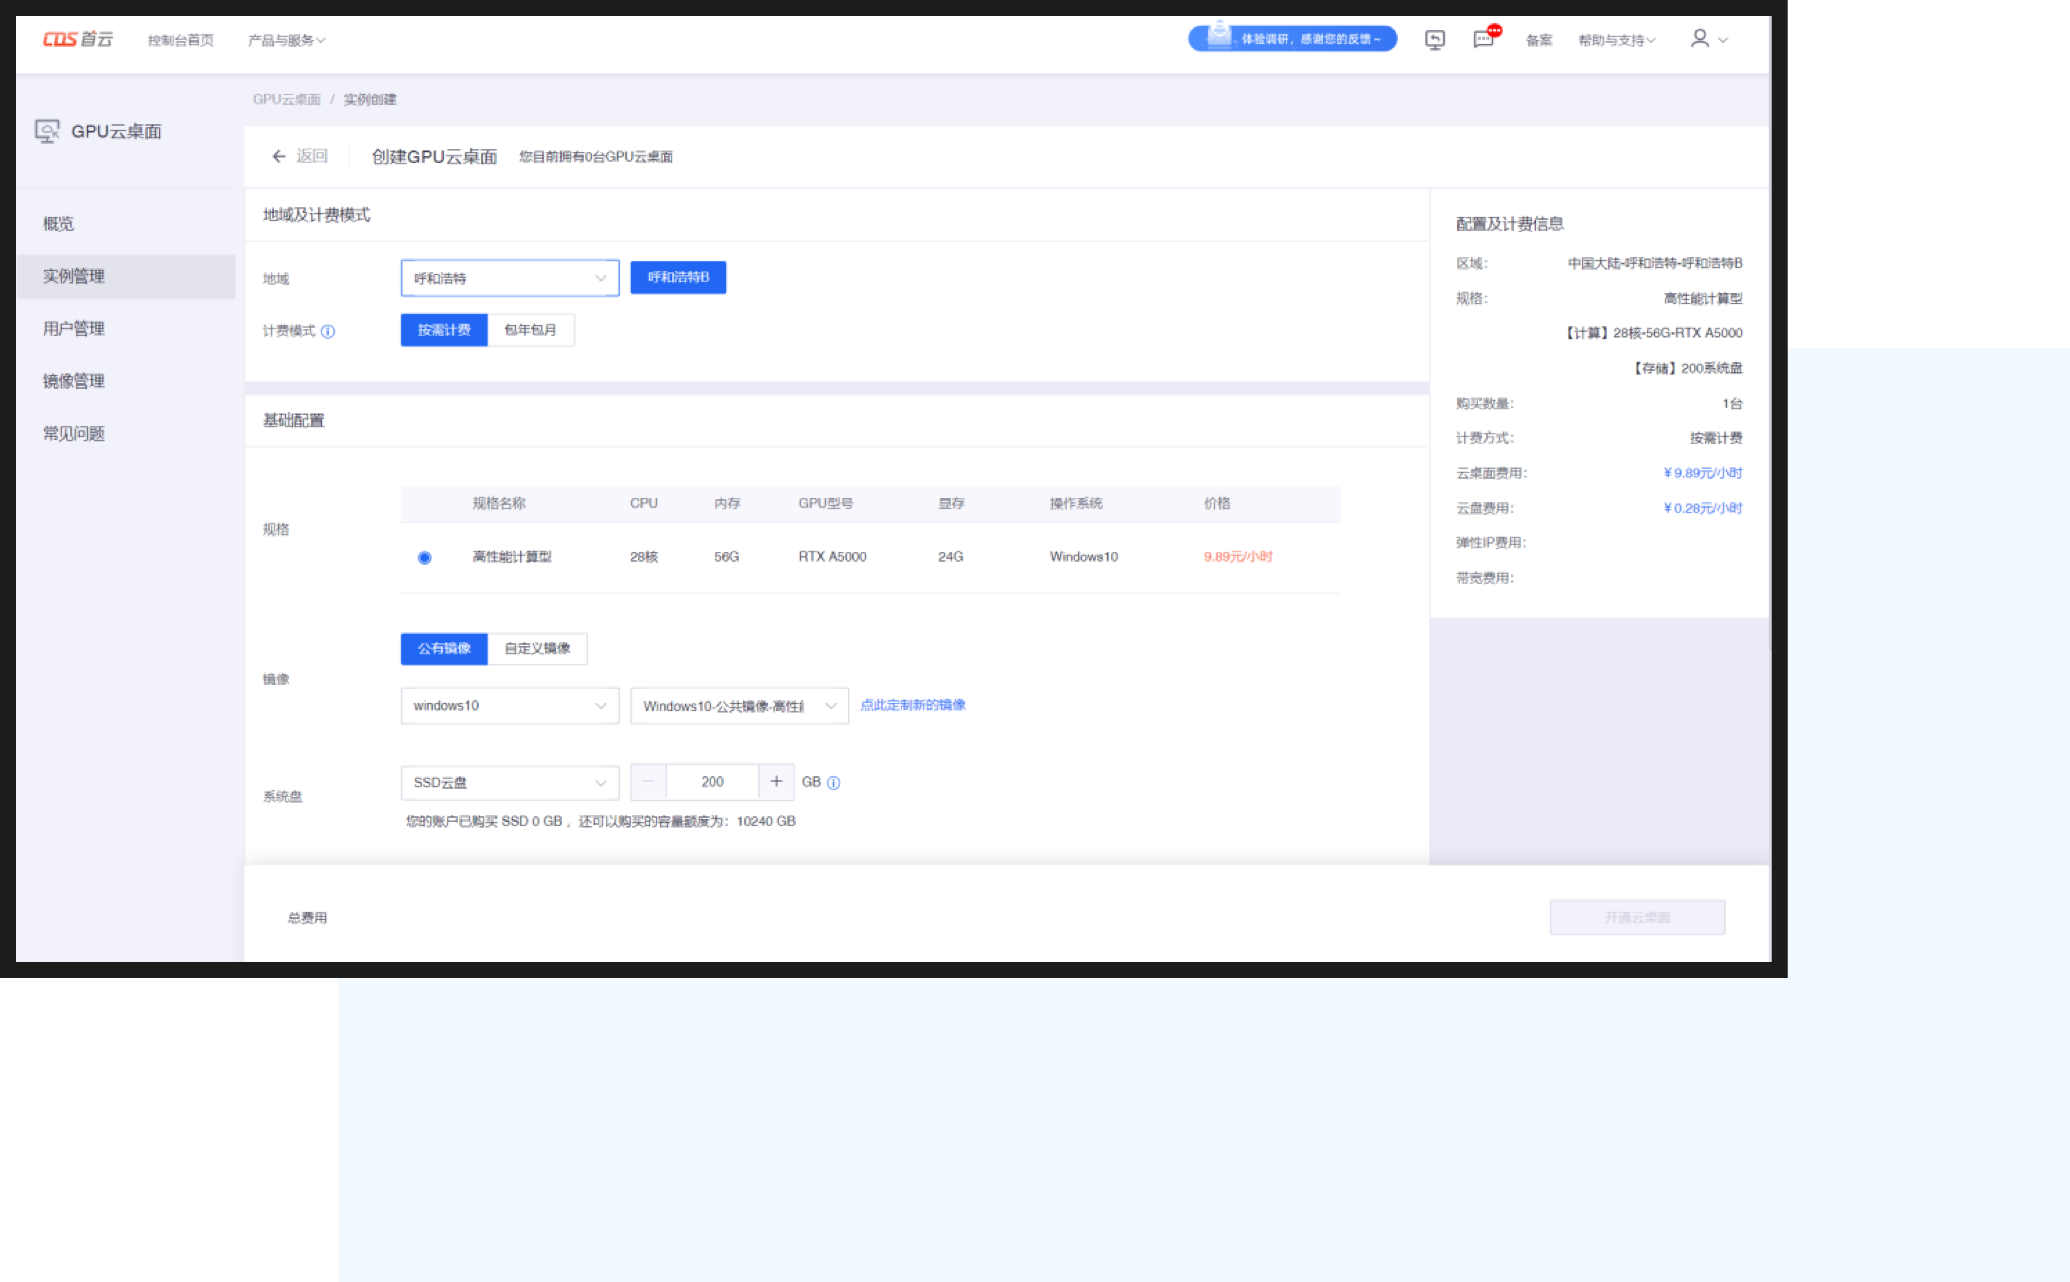Image resolution: width=2070 pixels, height=1282 pixels.
Task: Expand the windows10 image dropdown
Action: click(x=509, y=706)
